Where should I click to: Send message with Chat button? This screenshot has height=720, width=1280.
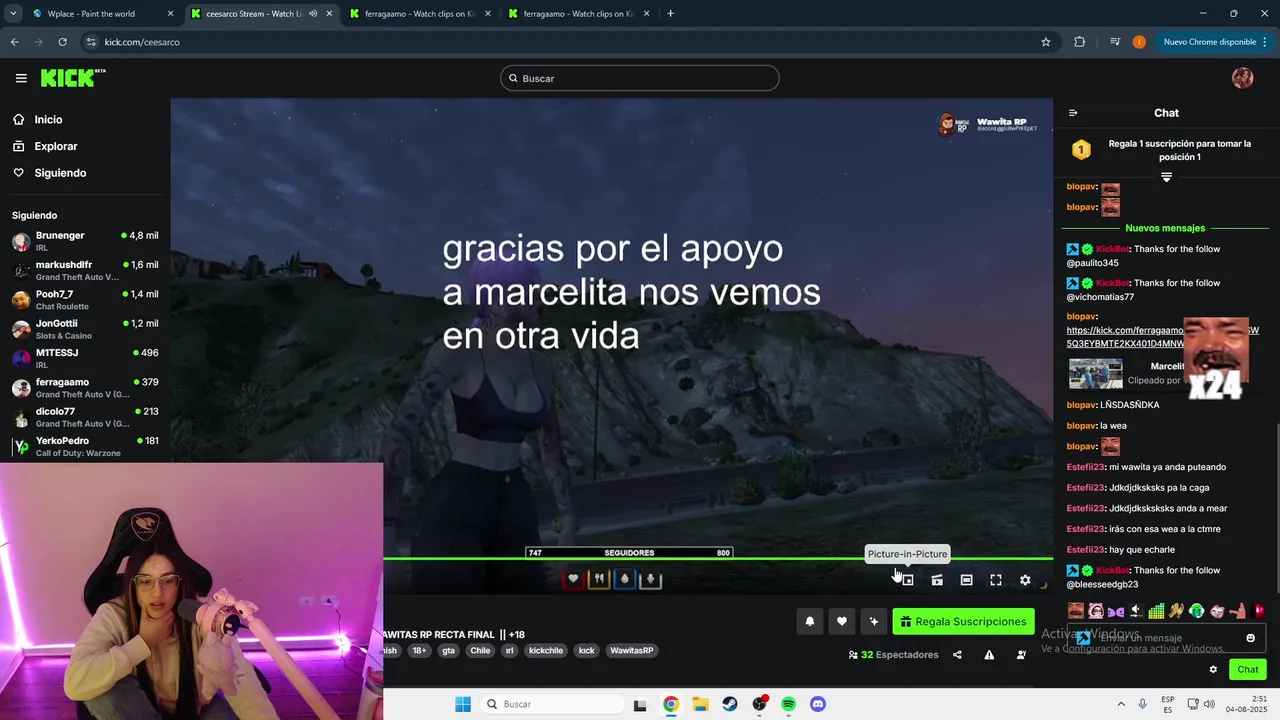click(1248, 669)
